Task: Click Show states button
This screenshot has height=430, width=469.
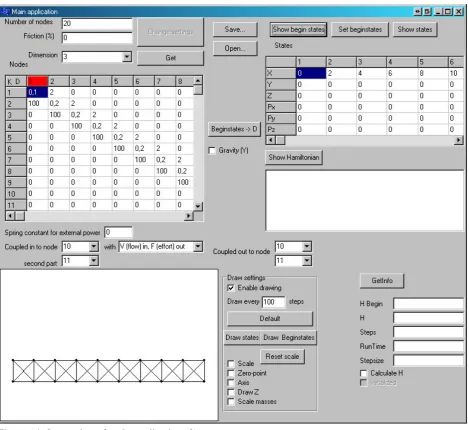Action: pos(415,30)
